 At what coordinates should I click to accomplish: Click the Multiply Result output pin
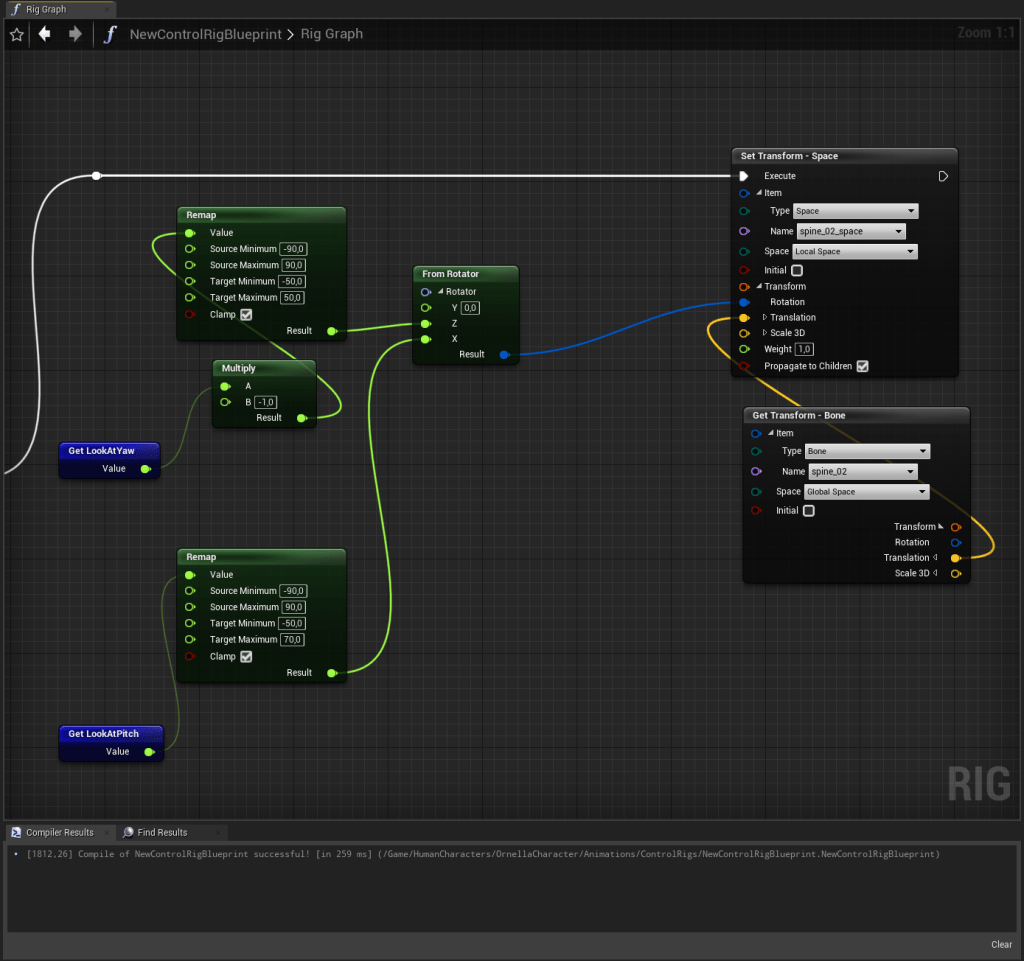click(x=302, y=418)
